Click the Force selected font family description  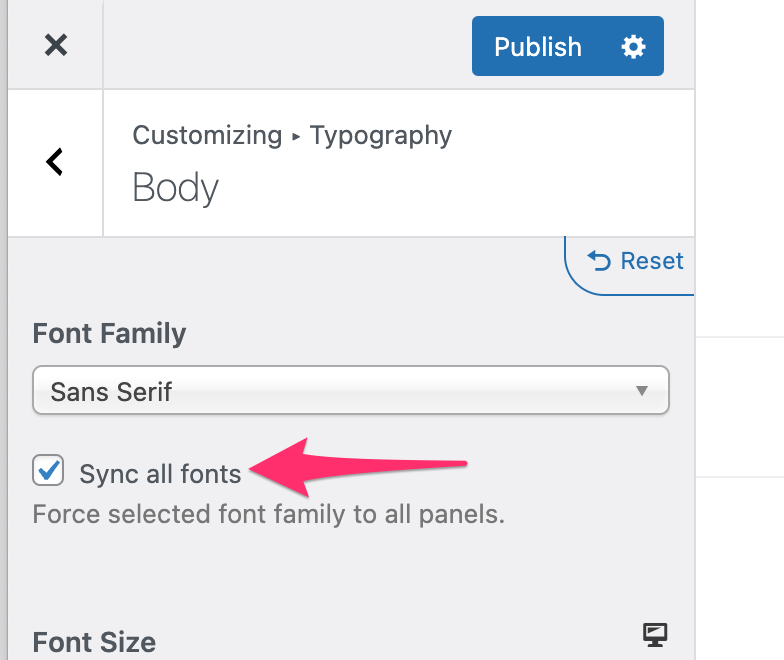pos(268,514)
